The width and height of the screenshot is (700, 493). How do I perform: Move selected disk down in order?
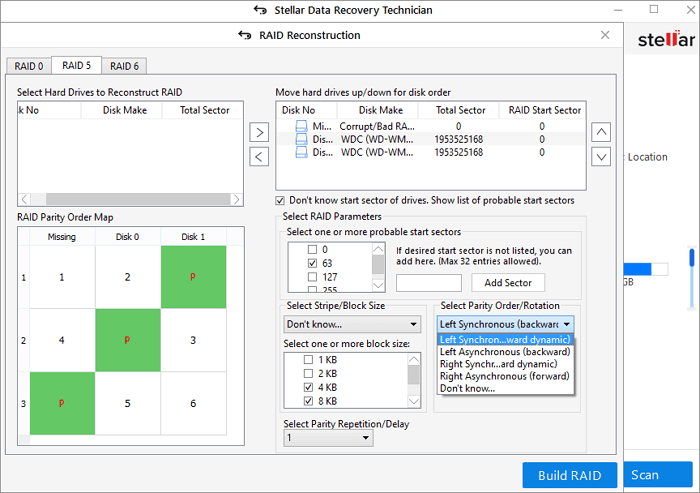click(x=600, y=157)
